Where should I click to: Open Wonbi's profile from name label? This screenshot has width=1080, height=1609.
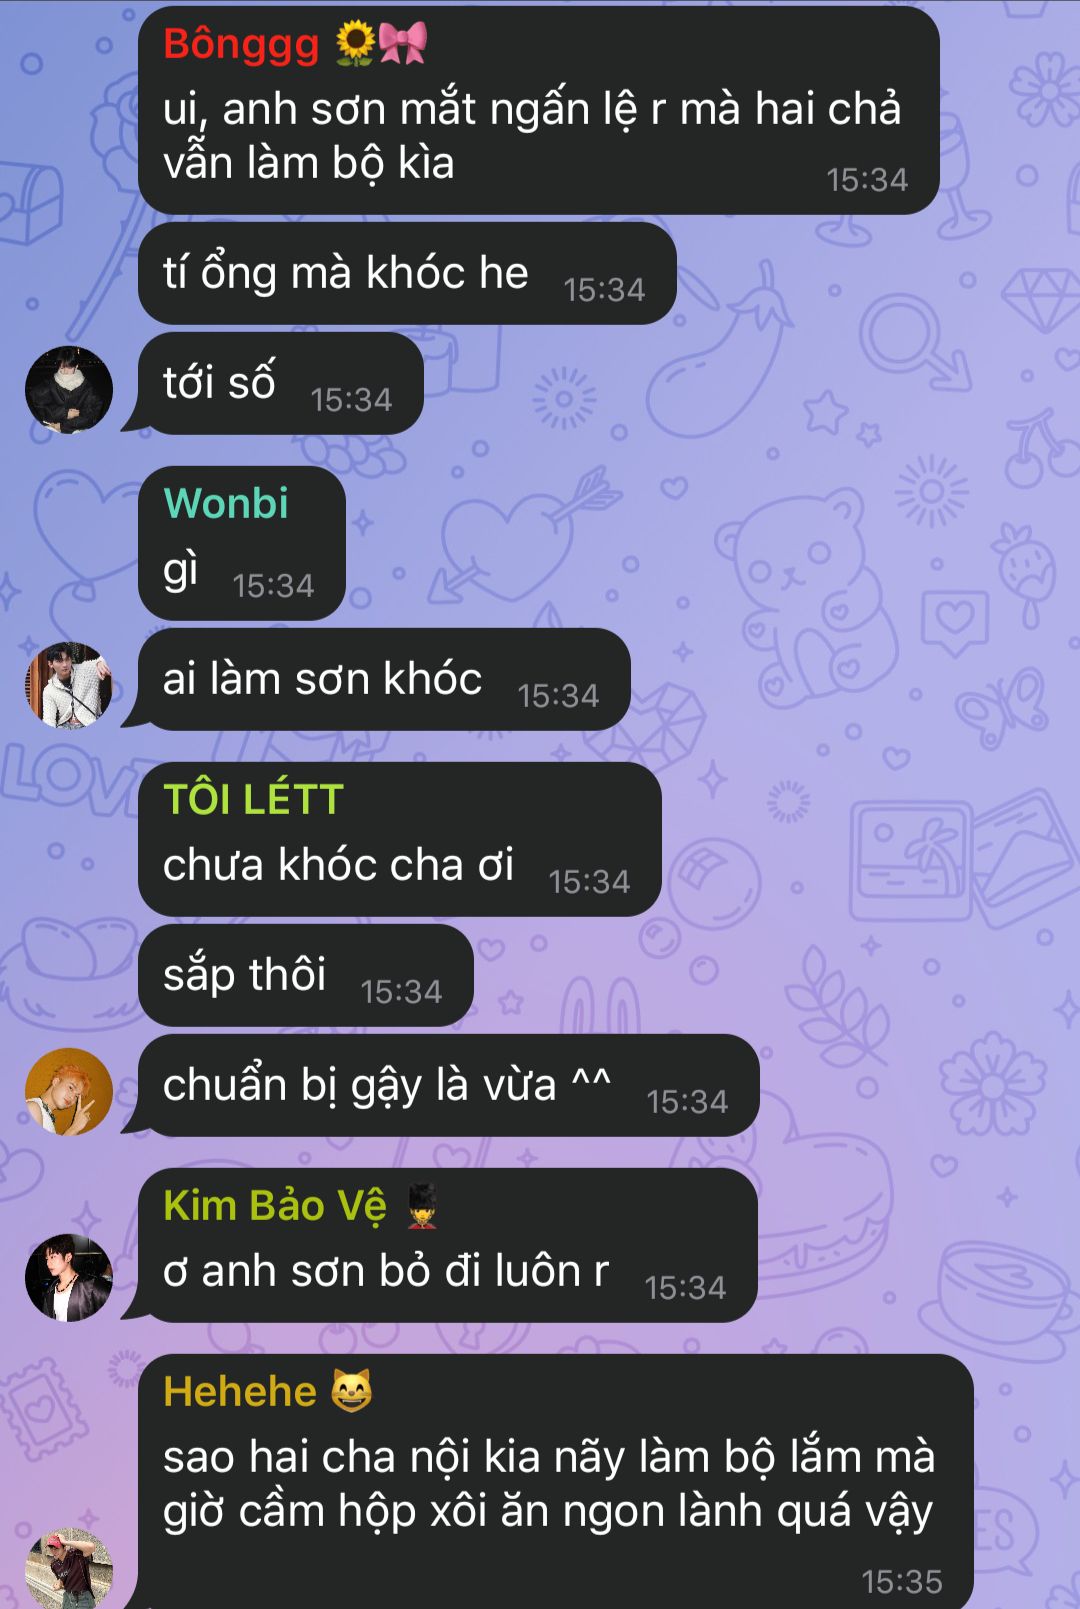226,503
